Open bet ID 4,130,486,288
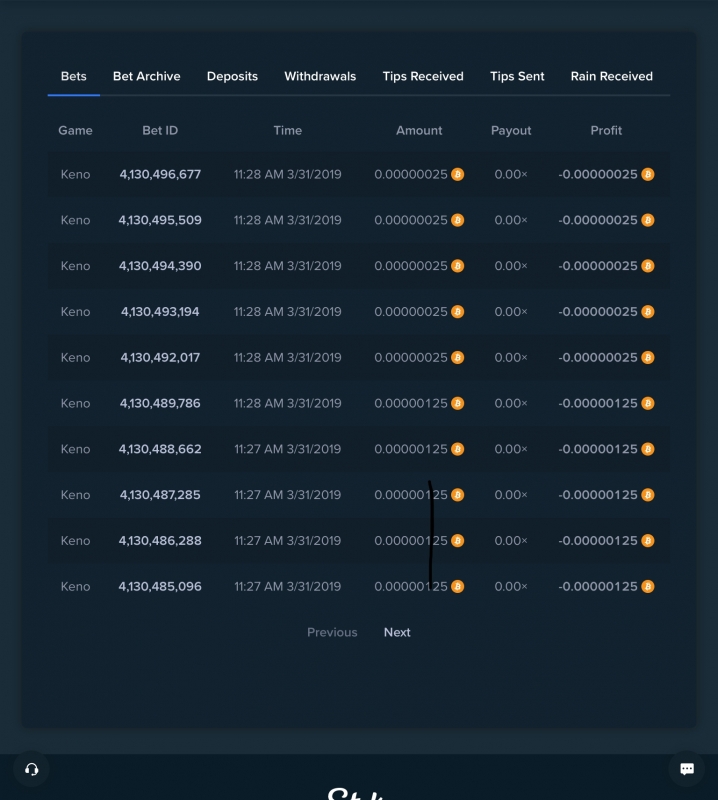The image size is (718, 800). point(160,541)
